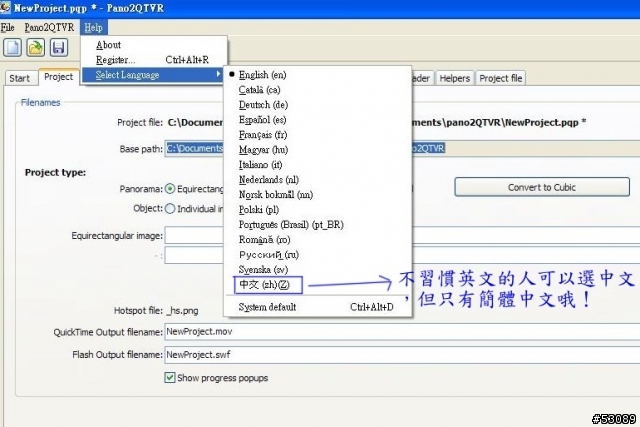Image resolution: width=640 pixels, height=427 pixels.
Task: Choose Register... menu entry
Action: tap(153, 60)
